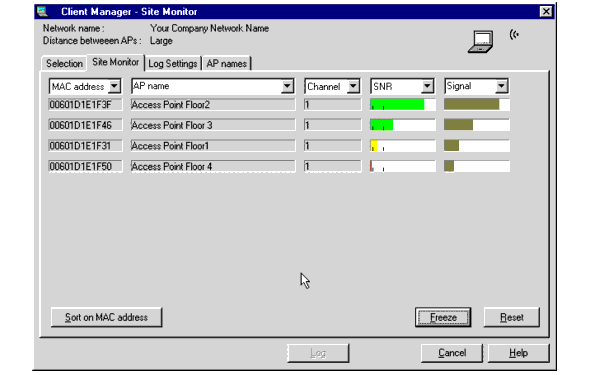Viewport: 607px width, 375px height.
Task: Click the green SNR bar for Floor2
Action: pos(397,104)
